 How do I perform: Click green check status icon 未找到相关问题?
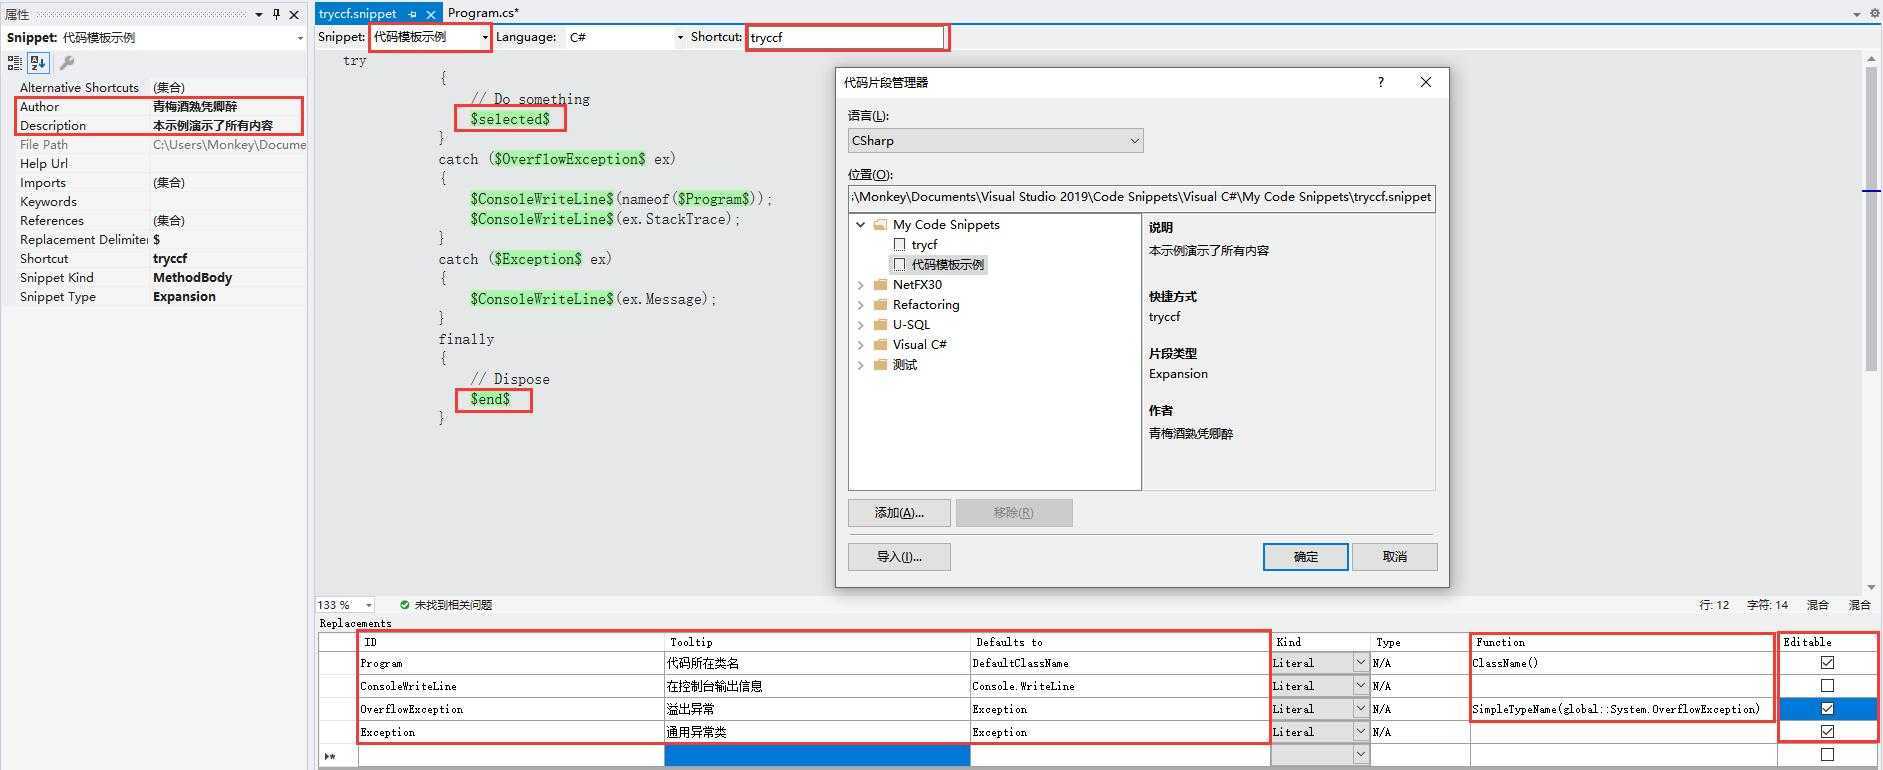(404, 605)
